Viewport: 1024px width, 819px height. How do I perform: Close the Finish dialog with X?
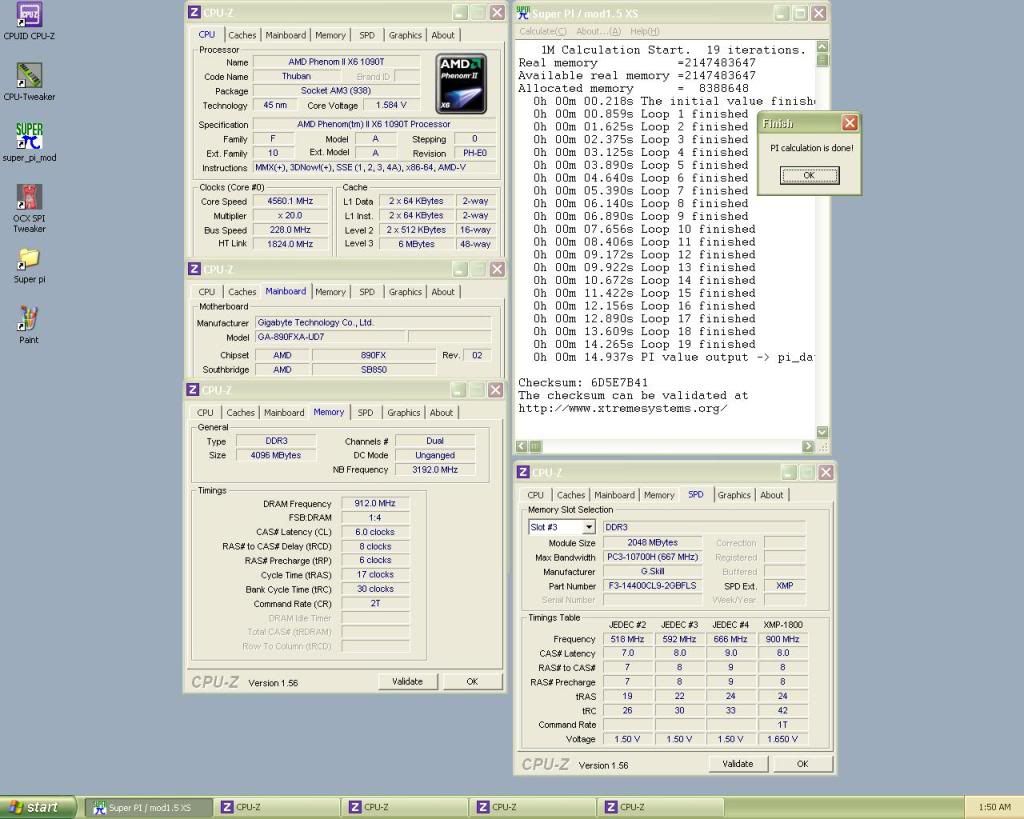tap(849, 123)
